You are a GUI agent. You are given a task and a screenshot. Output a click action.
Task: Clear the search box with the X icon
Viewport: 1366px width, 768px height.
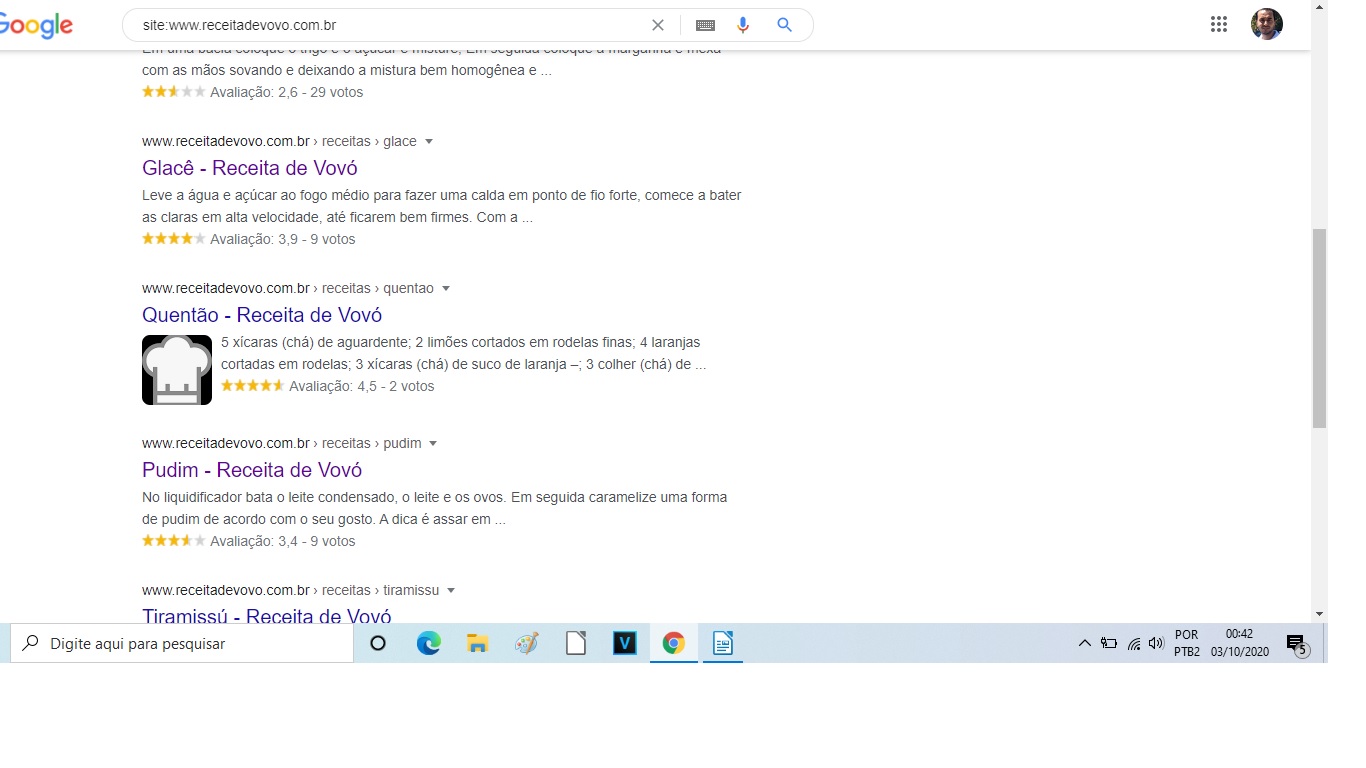click(658, 25)
